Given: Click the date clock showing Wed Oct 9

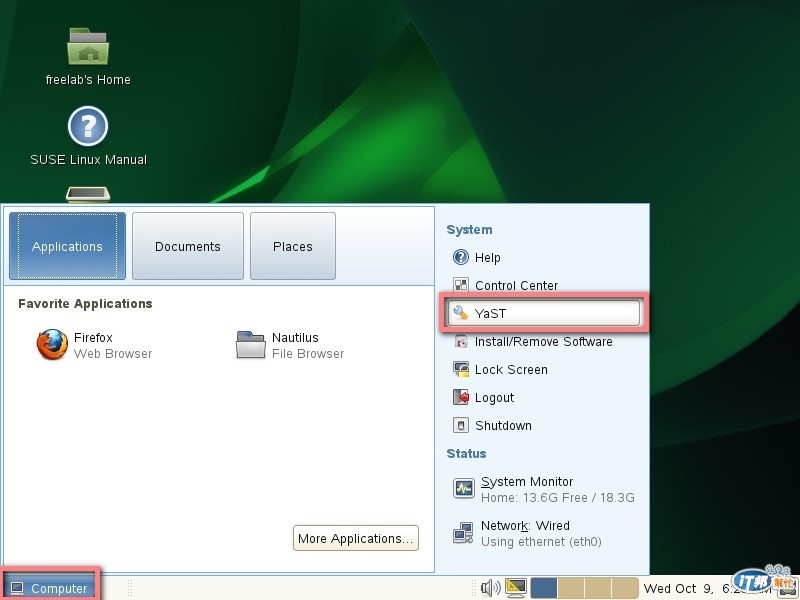Looking at the screenshot, I should (708, 588).
